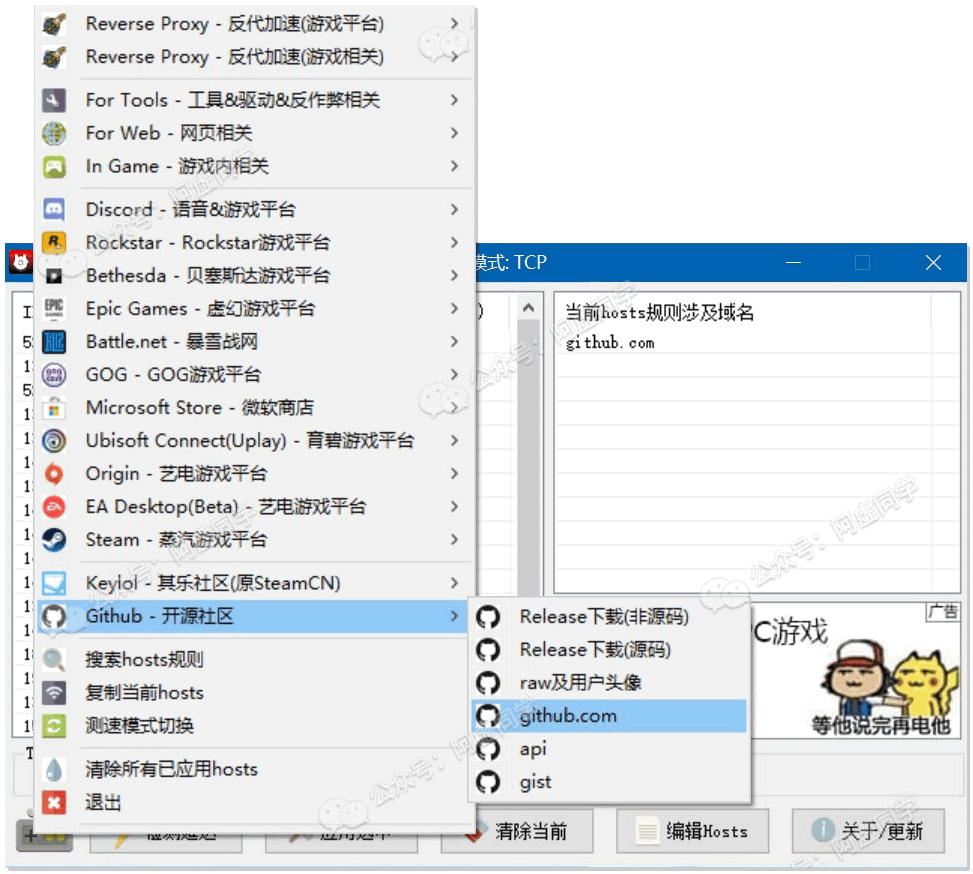Click the Microsoft Store bag icon
973x874 pixels.
tap(54, 408)
